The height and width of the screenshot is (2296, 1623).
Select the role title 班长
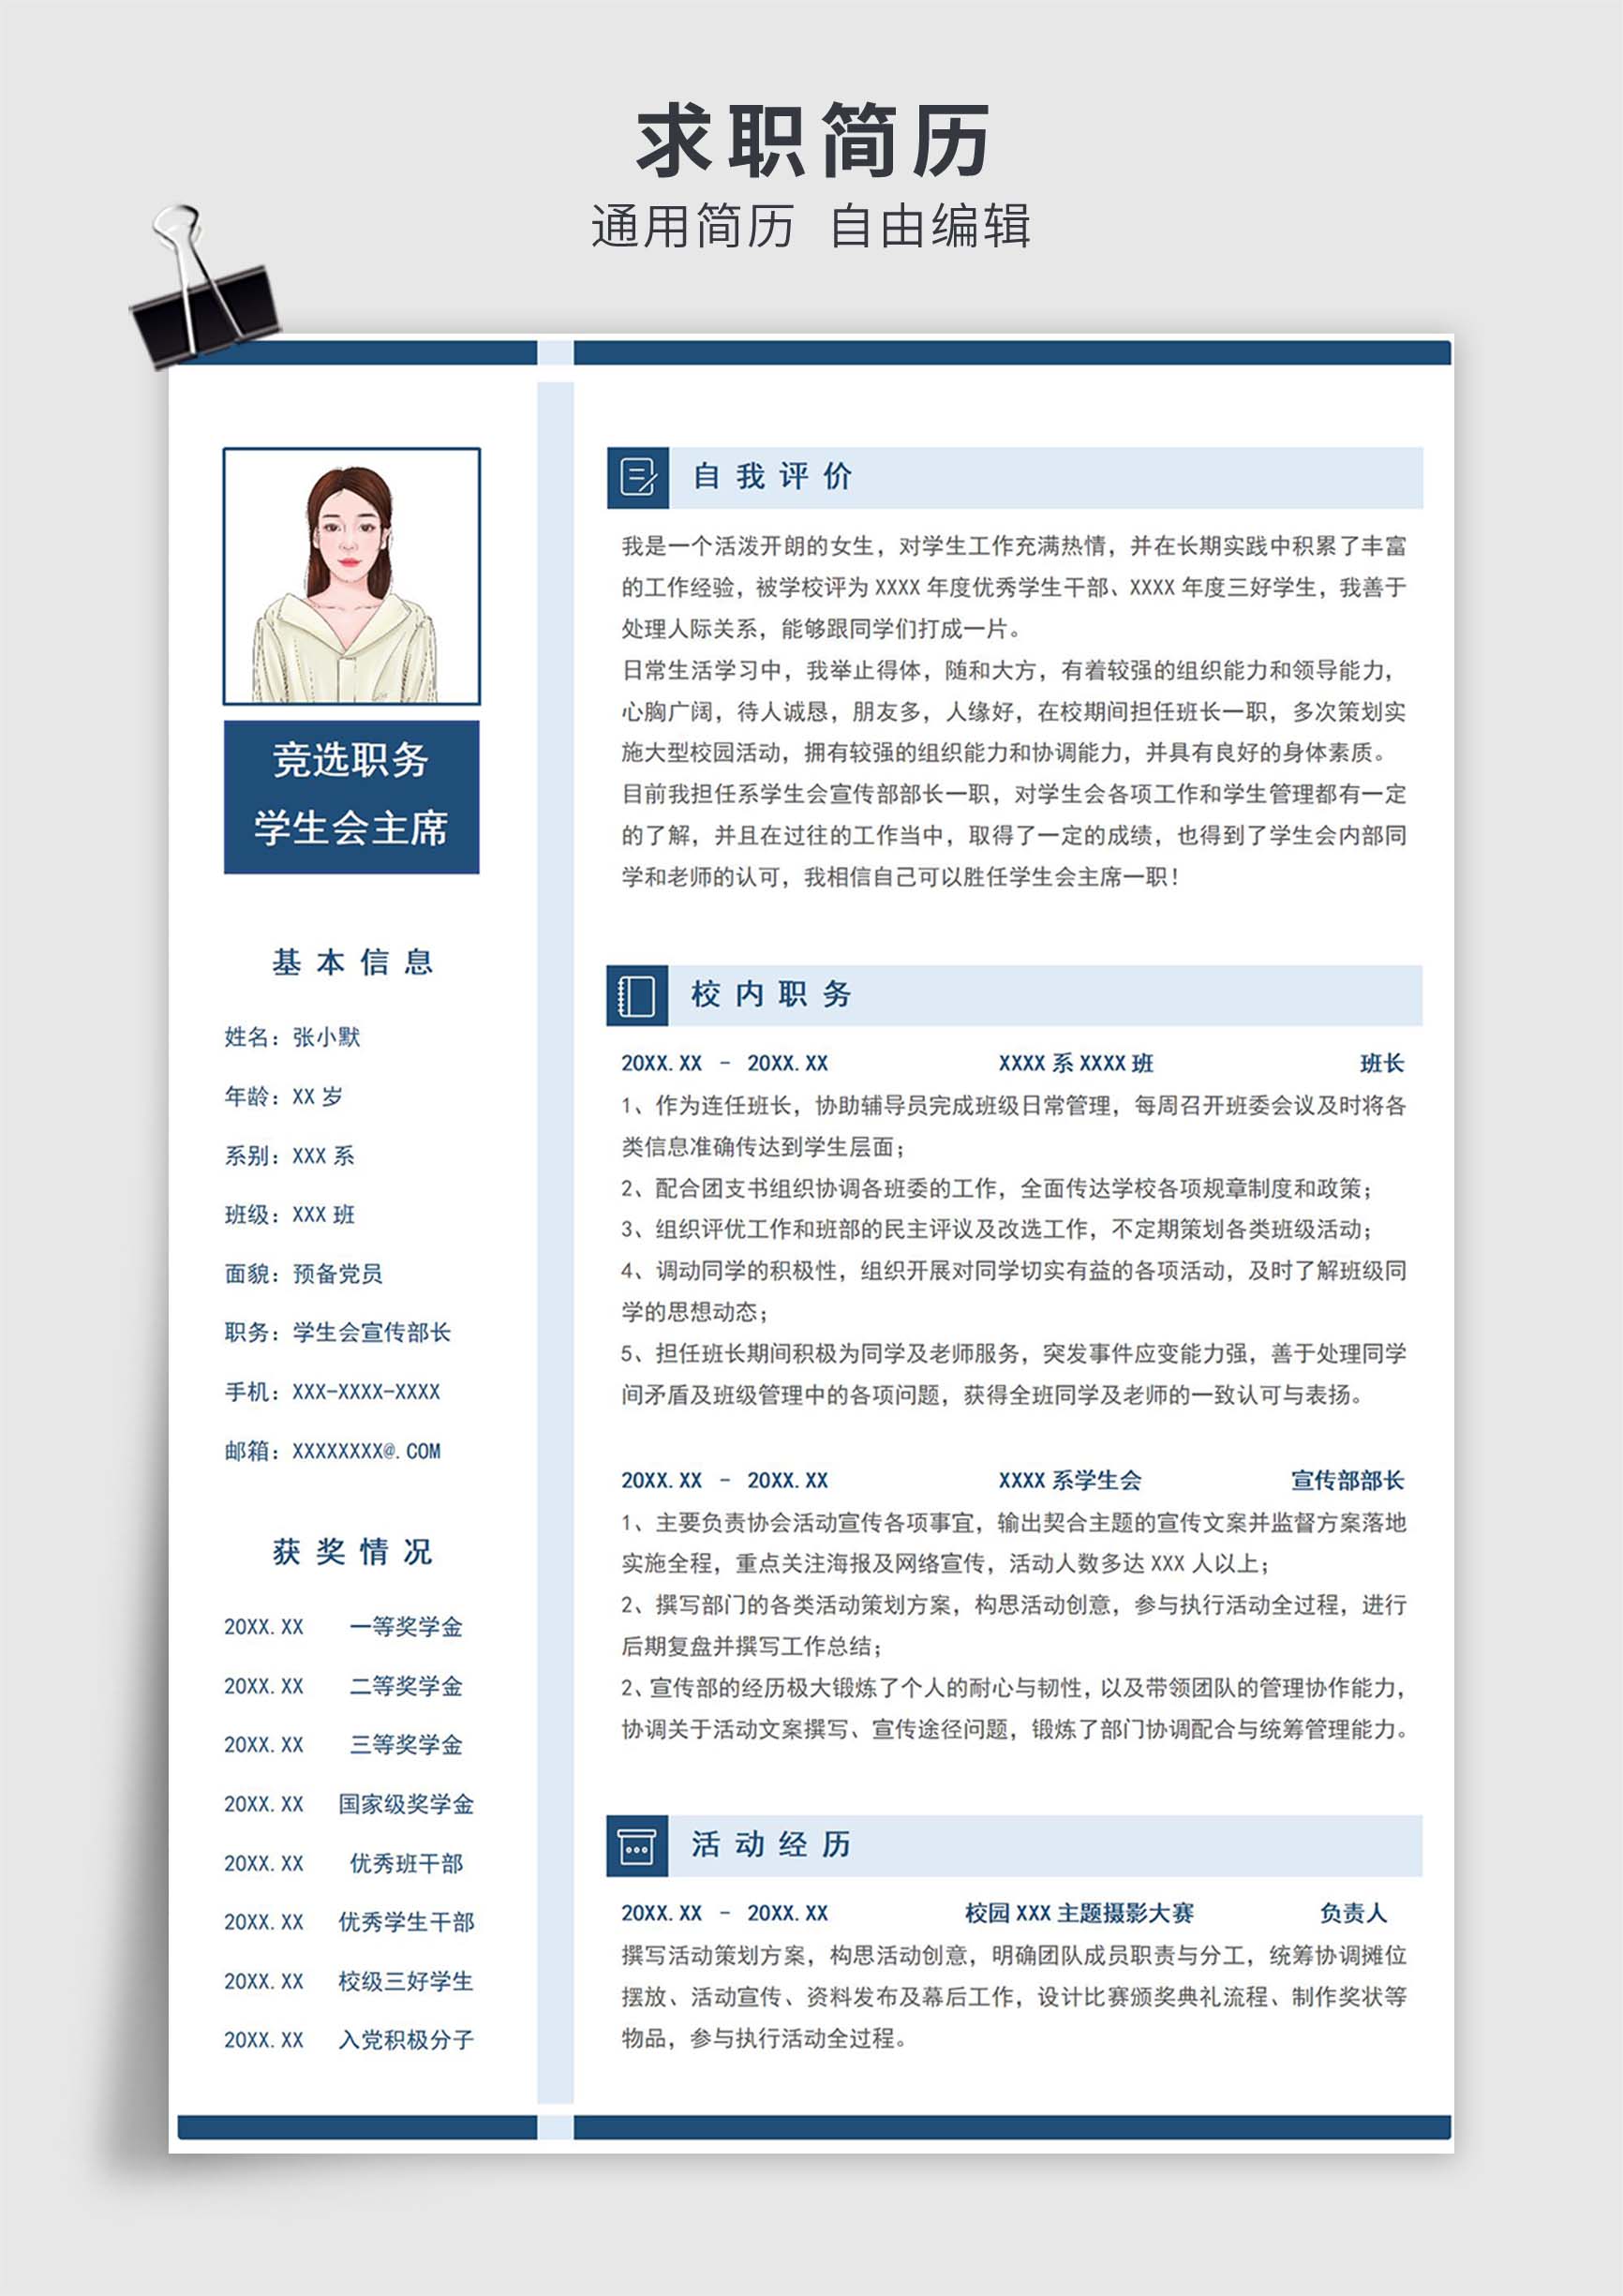[1382, 1063]
